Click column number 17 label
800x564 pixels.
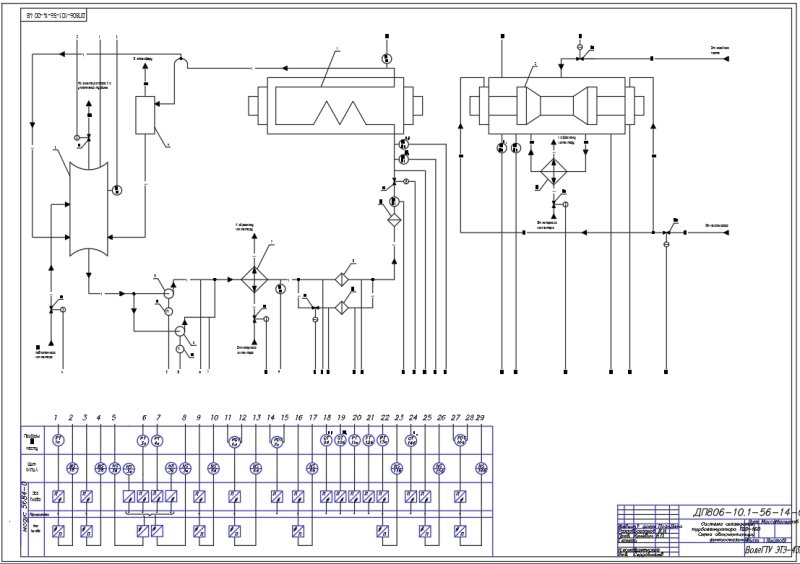pyautogui.click(x=313, y=418)
